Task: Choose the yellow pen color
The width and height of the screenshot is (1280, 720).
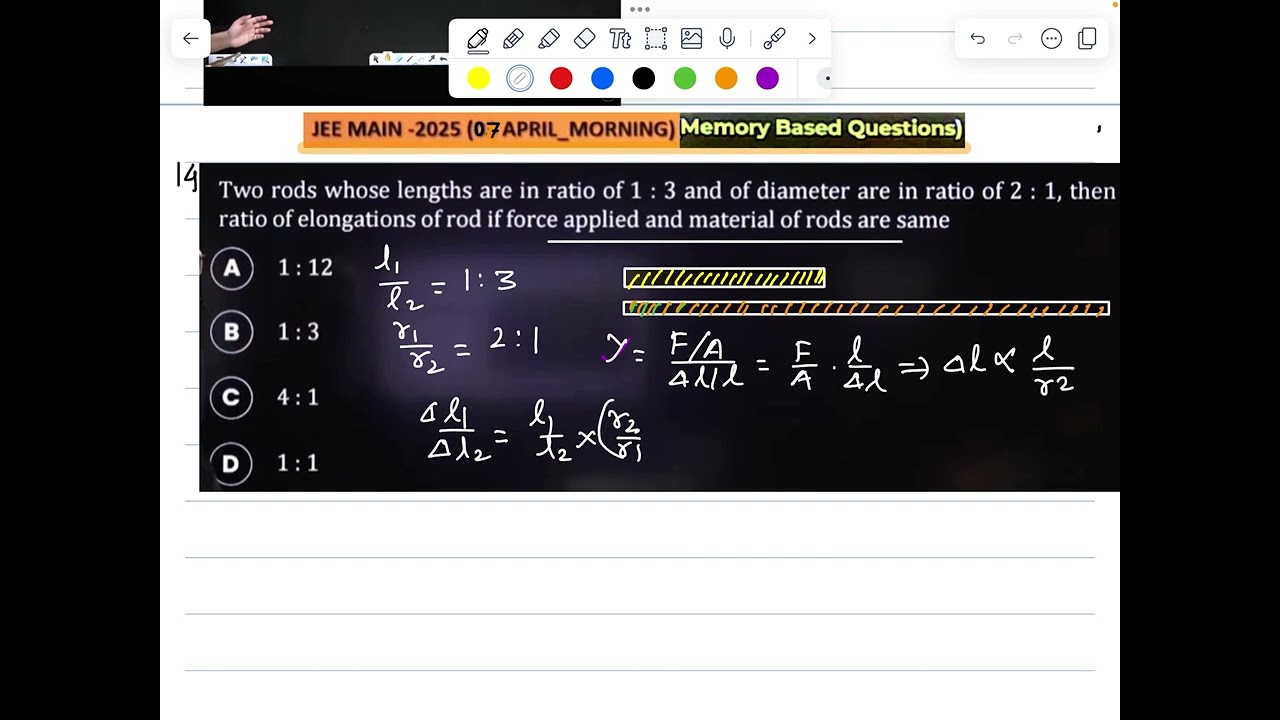Action: tap(479, 78)
